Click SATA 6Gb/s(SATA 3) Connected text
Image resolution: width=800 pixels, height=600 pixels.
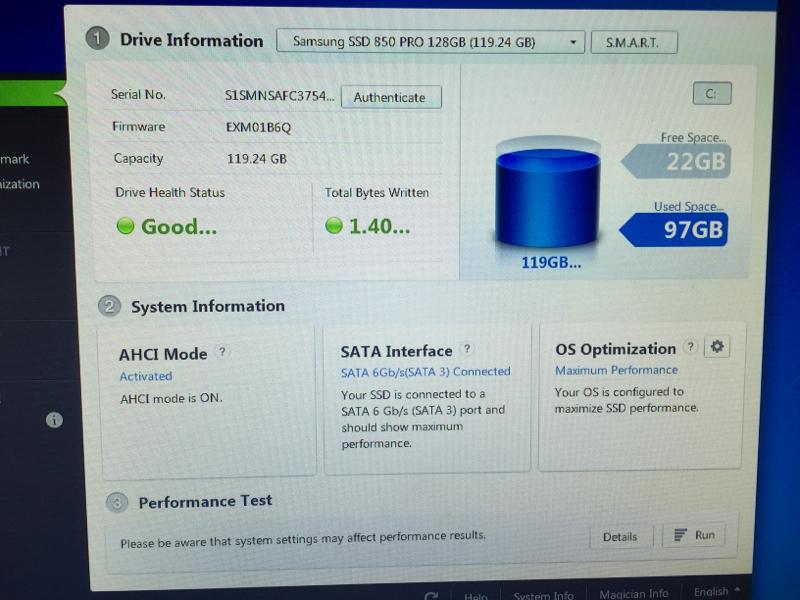(x=426, y=372)
